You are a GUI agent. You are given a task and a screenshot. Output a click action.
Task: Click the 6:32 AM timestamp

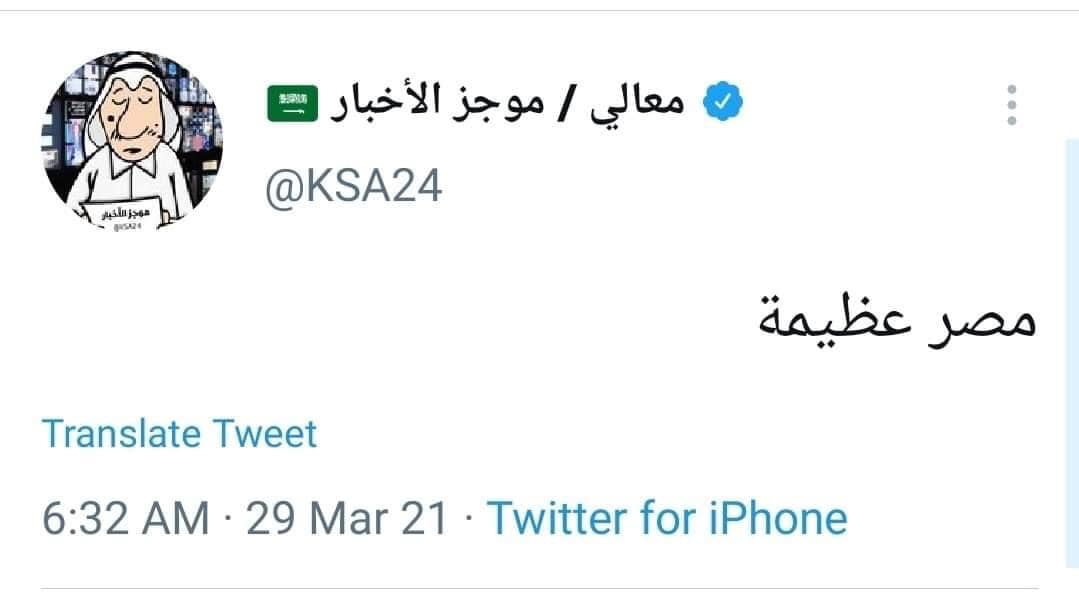[125, 518]
